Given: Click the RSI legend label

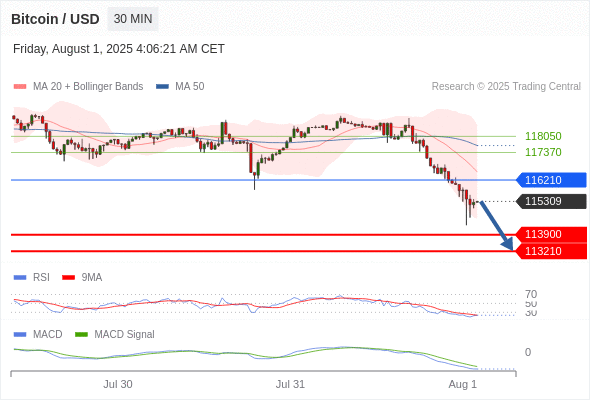Looking at the screenshot, I should click(x=41, y=278).
